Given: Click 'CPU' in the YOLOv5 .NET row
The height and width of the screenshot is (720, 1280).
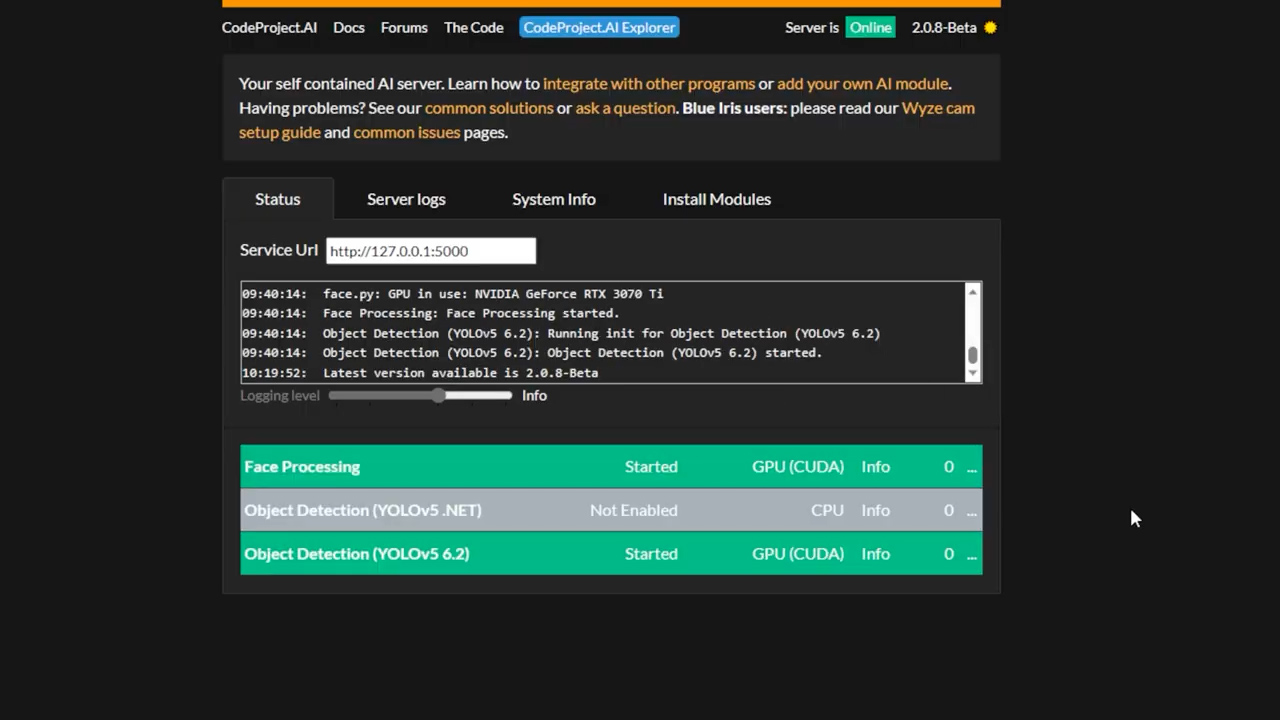Looking at the screenshot, I should pos(828,510).
